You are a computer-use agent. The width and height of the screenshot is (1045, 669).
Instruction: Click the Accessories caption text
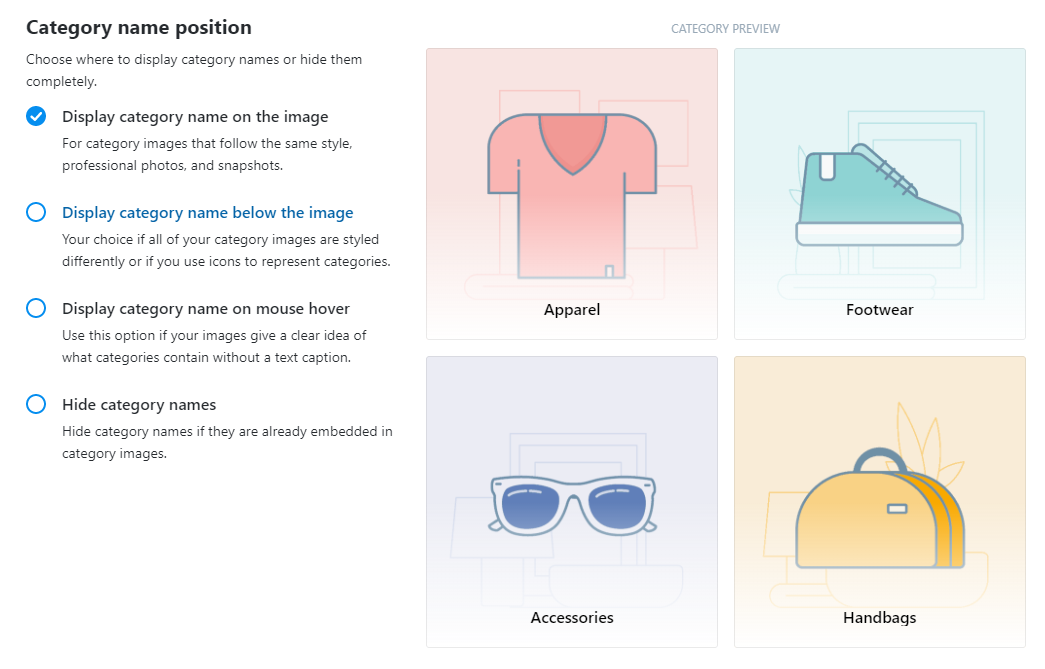572,618
